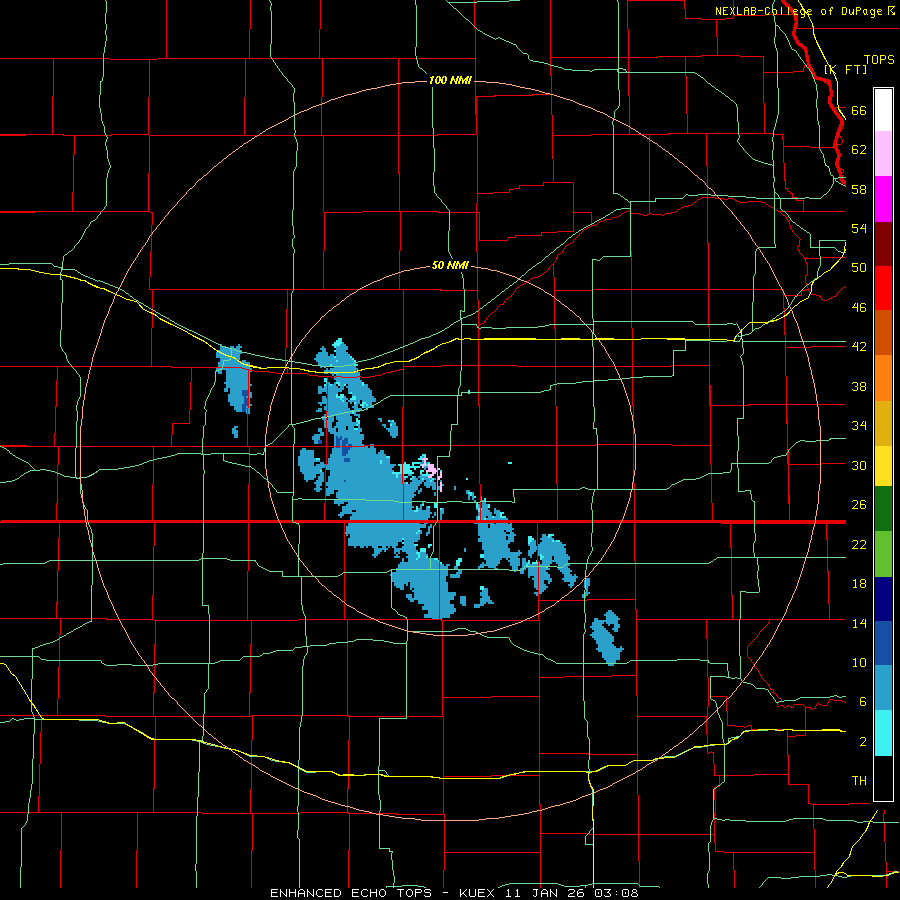Image resolution: width=900 pixels, height=900 pixels.
Task: Select the bright red legend swatch below 50
Action: [883, 289]
